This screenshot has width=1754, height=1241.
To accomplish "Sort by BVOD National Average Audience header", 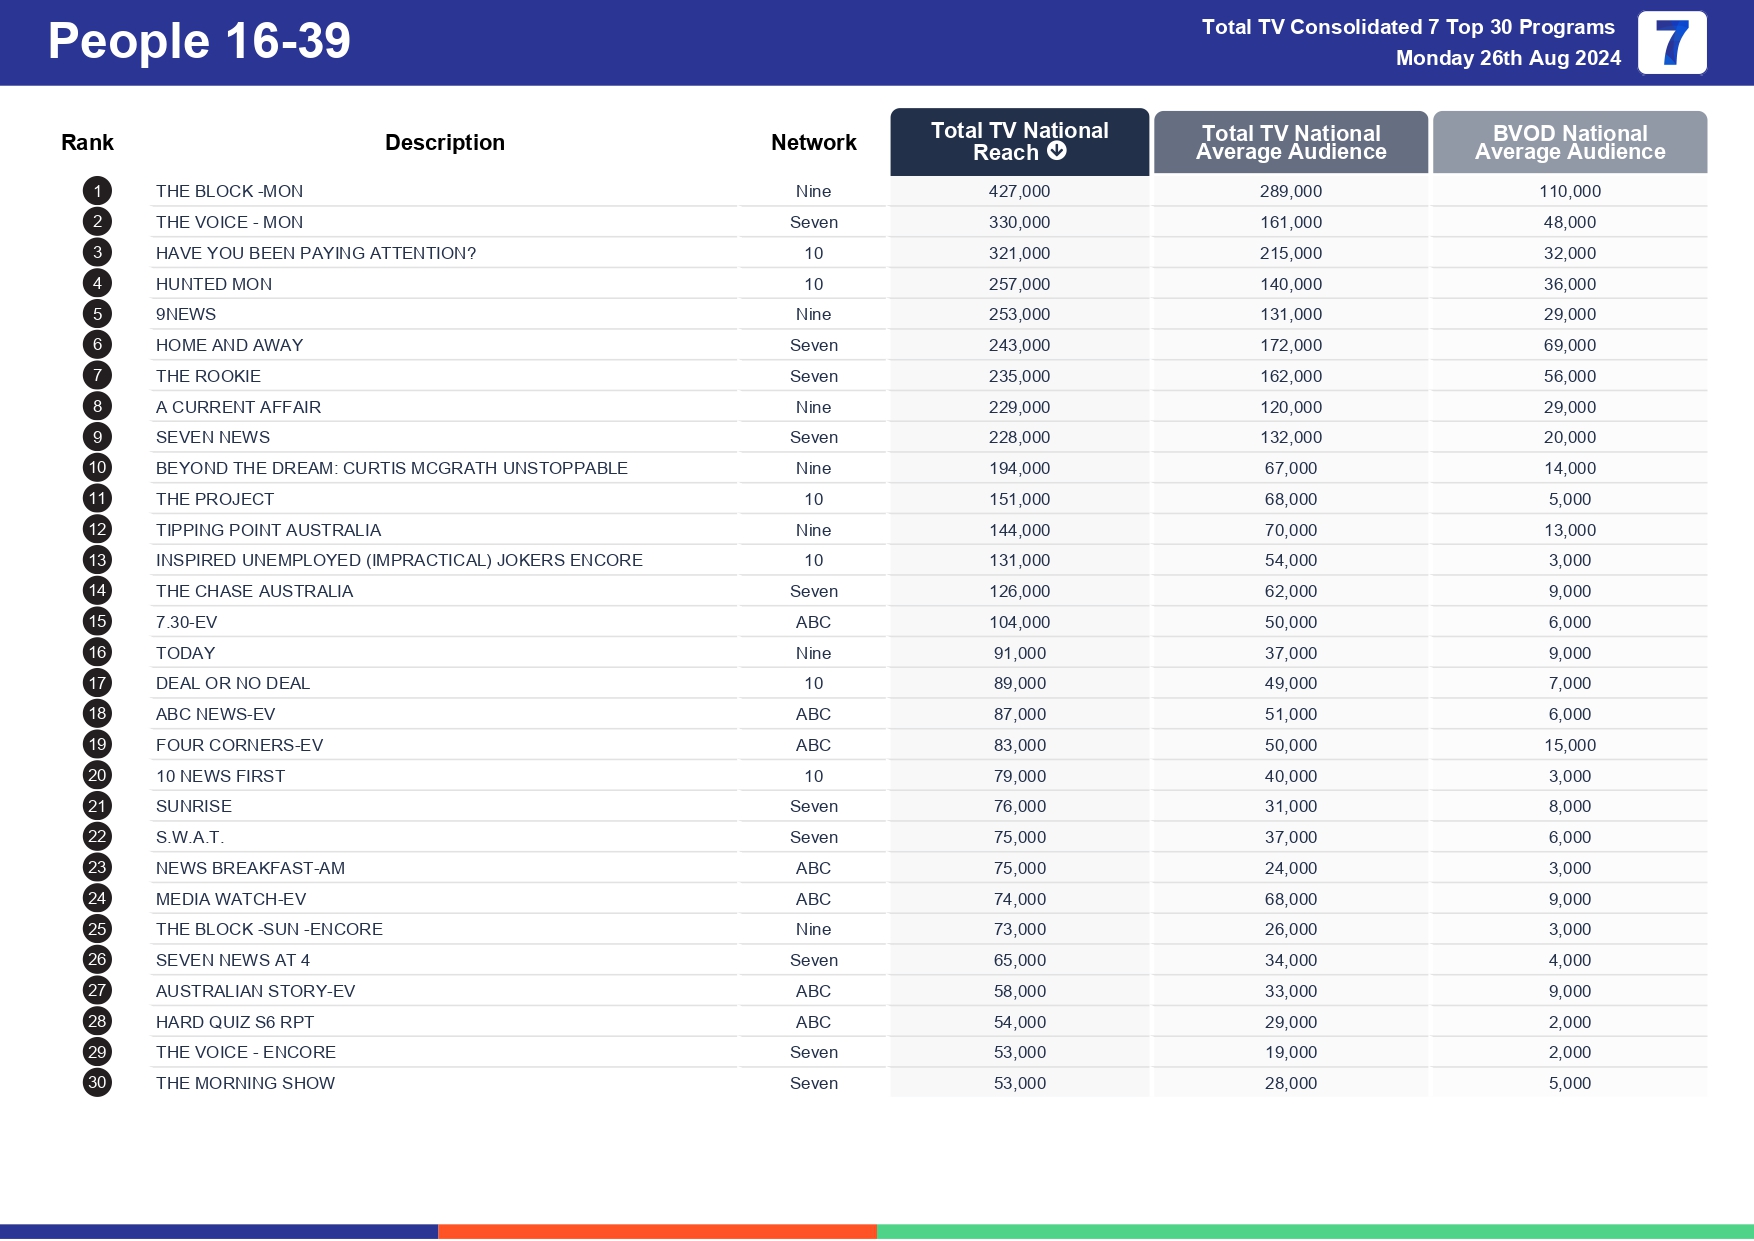I will 1569,141.
